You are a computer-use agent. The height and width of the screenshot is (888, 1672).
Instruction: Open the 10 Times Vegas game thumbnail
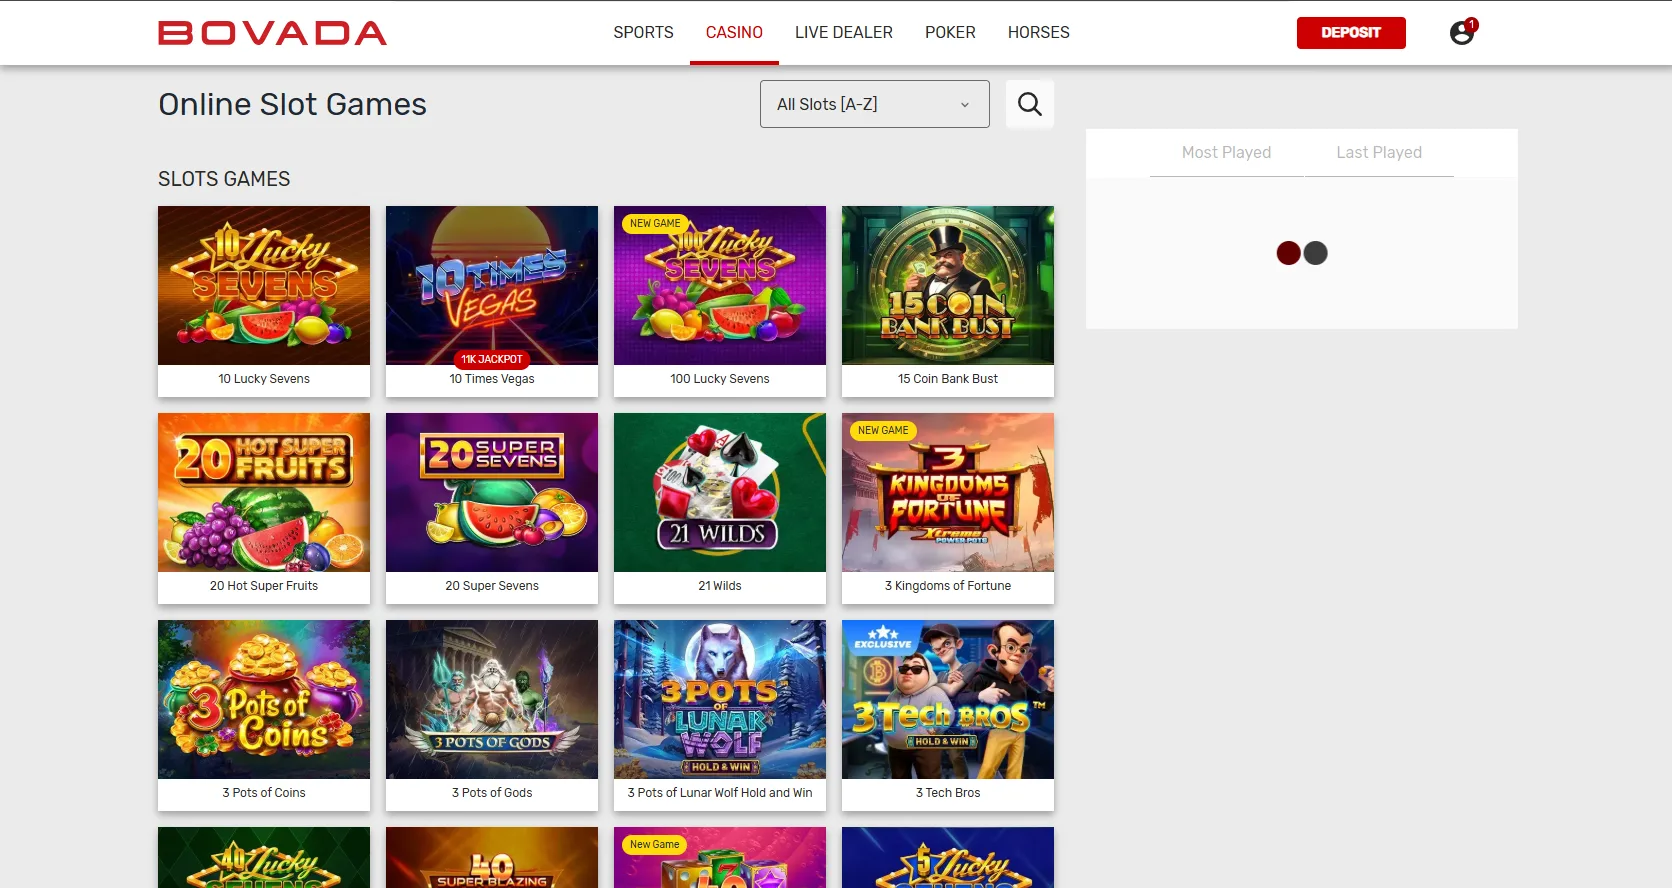click(492, 285)
